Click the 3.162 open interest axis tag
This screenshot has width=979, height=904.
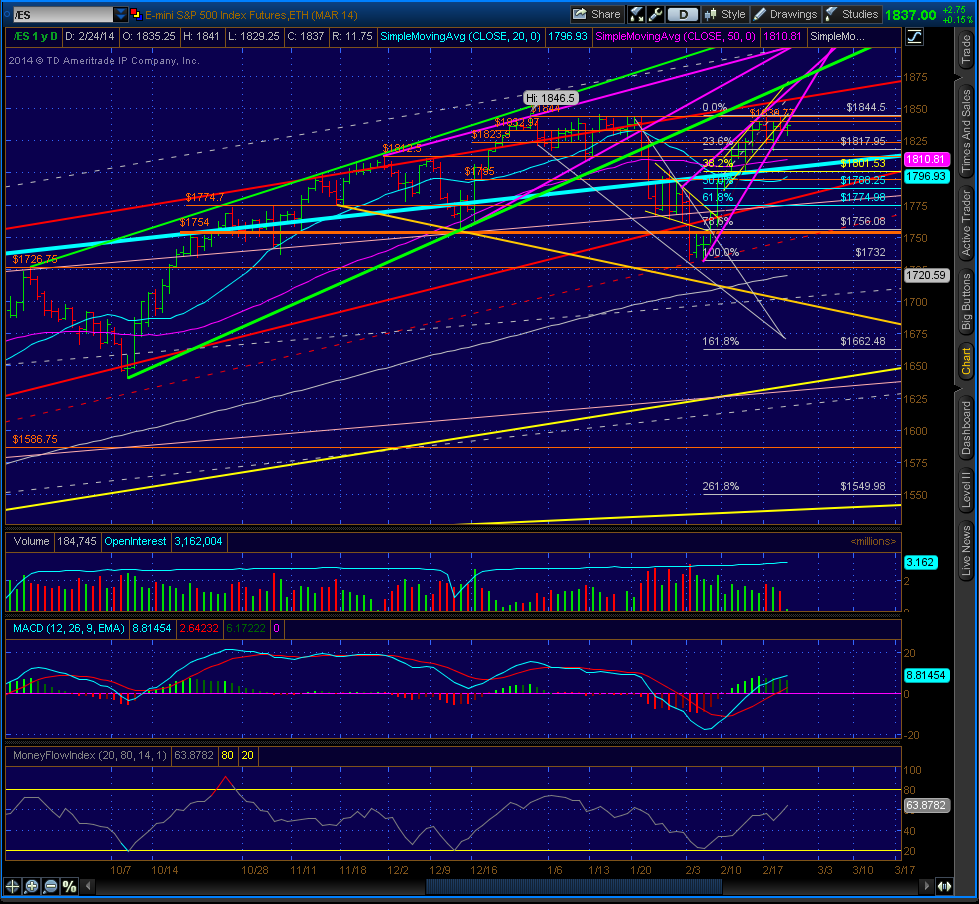coord(920,563)
